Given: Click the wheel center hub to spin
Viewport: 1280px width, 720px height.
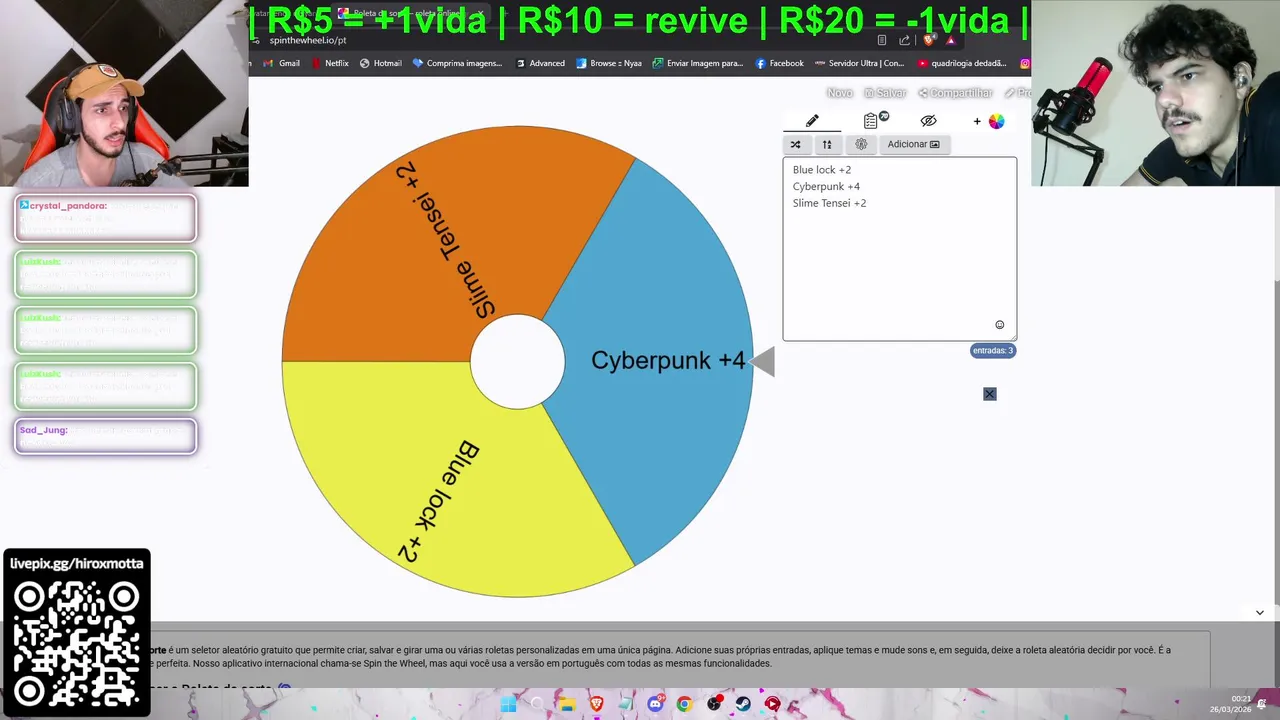Looking at the screenshot, I should point(517,362).
